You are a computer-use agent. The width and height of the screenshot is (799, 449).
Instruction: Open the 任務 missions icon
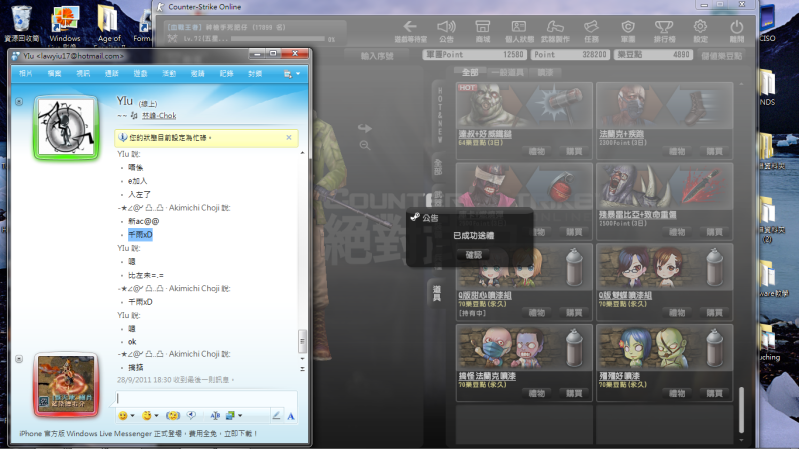point(591,31)
